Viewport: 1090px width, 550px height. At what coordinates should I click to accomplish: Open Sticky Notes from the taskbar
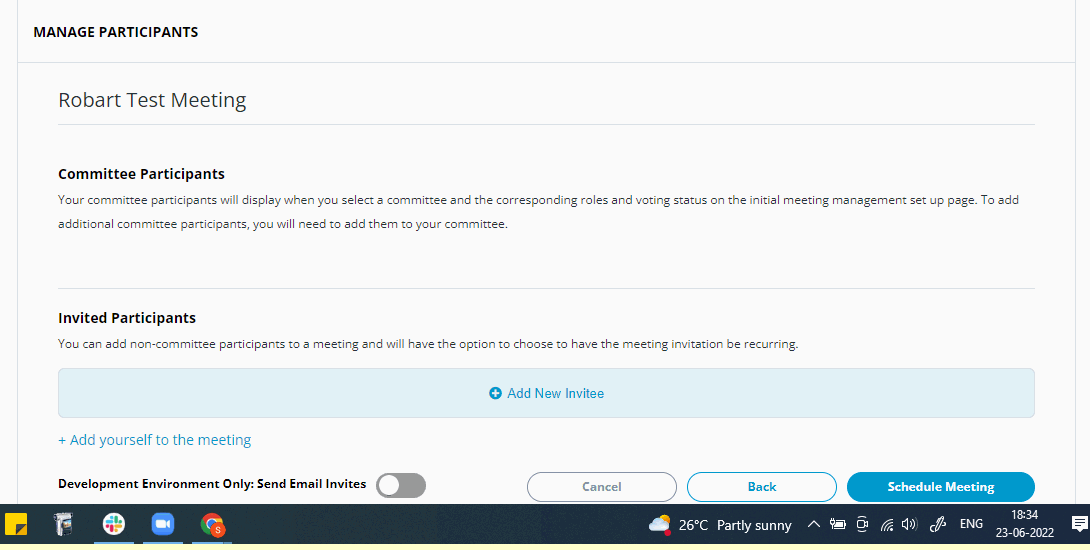16,524
